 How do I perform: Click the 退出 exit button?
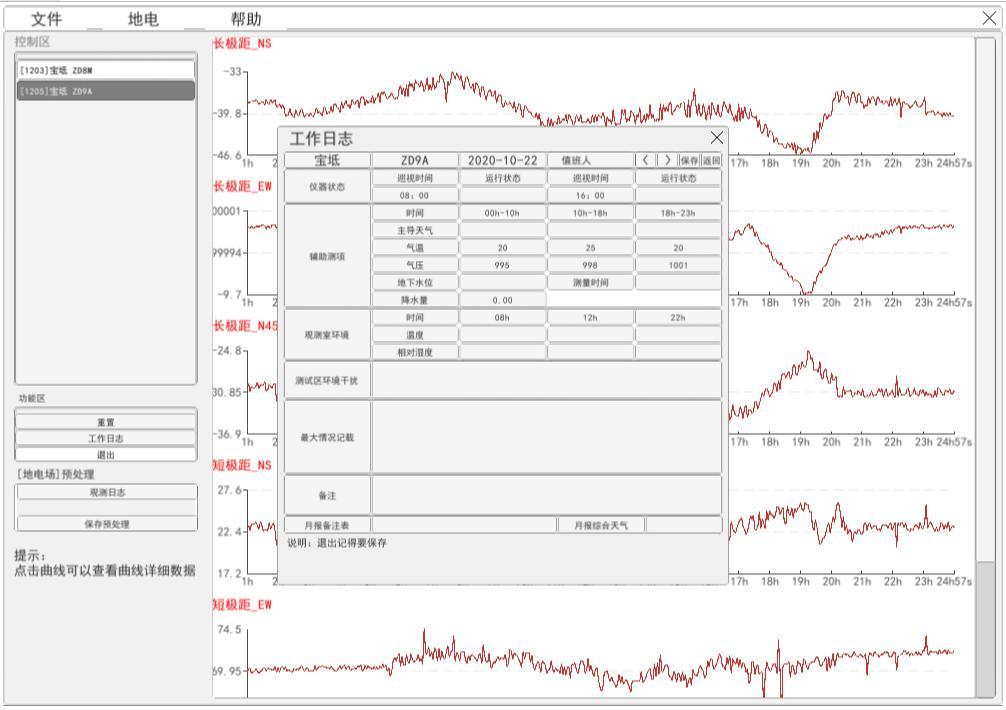107,453
